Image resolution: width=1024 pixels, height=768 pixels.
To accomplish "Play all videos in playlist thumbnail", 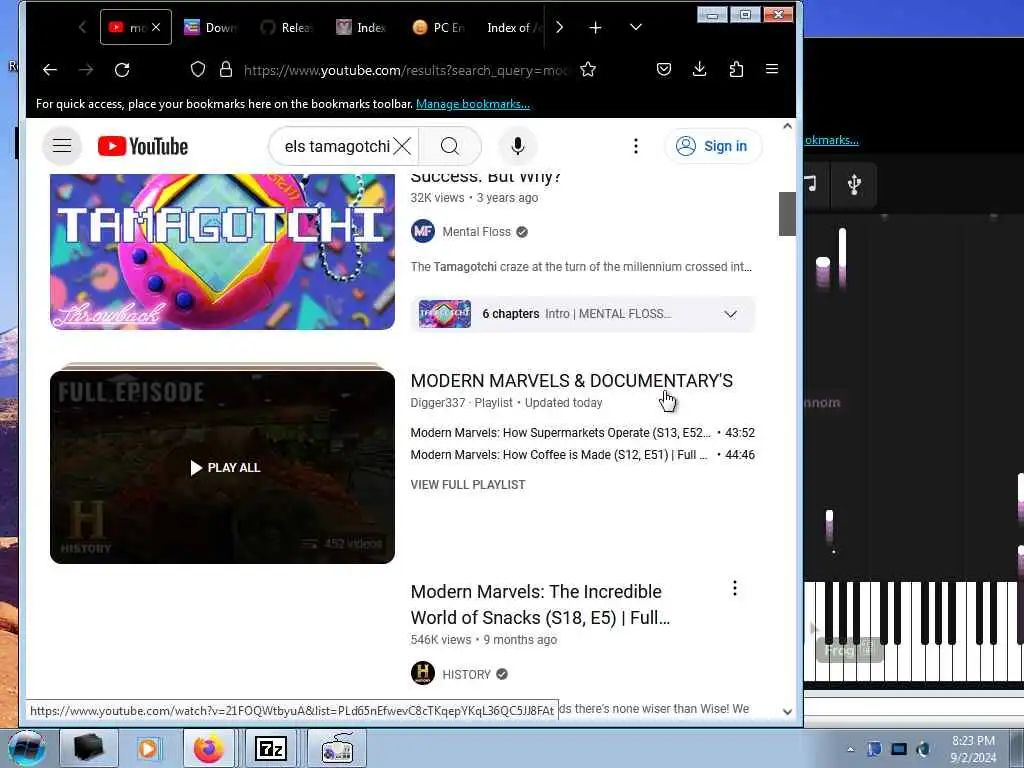I will tap(222, 467).
